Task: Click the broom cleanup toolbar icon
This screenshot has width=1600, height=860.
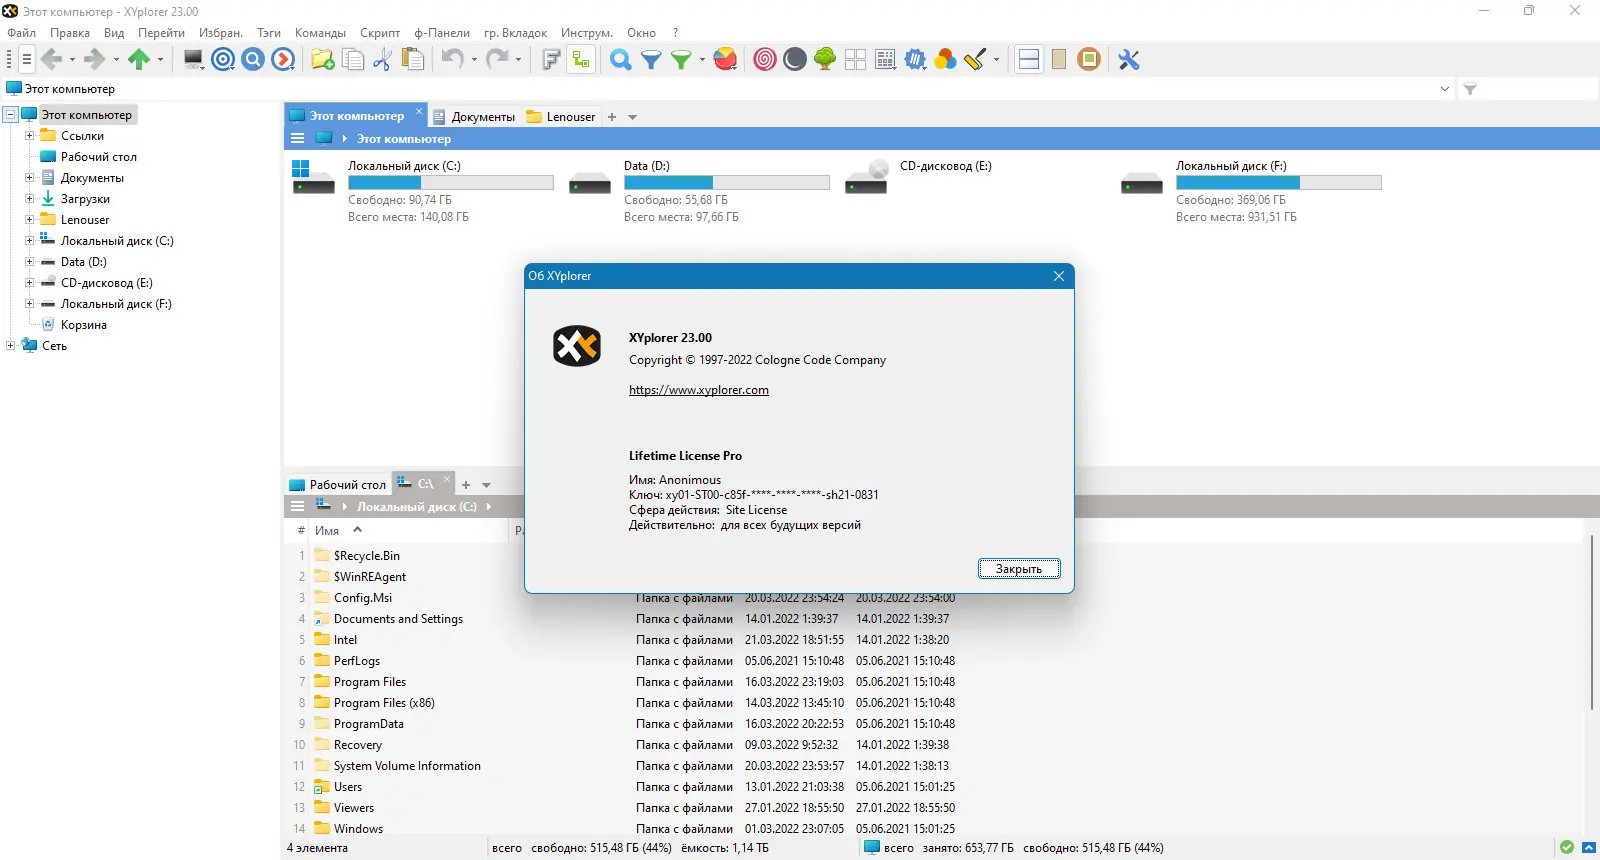Action: coord(975,60)
